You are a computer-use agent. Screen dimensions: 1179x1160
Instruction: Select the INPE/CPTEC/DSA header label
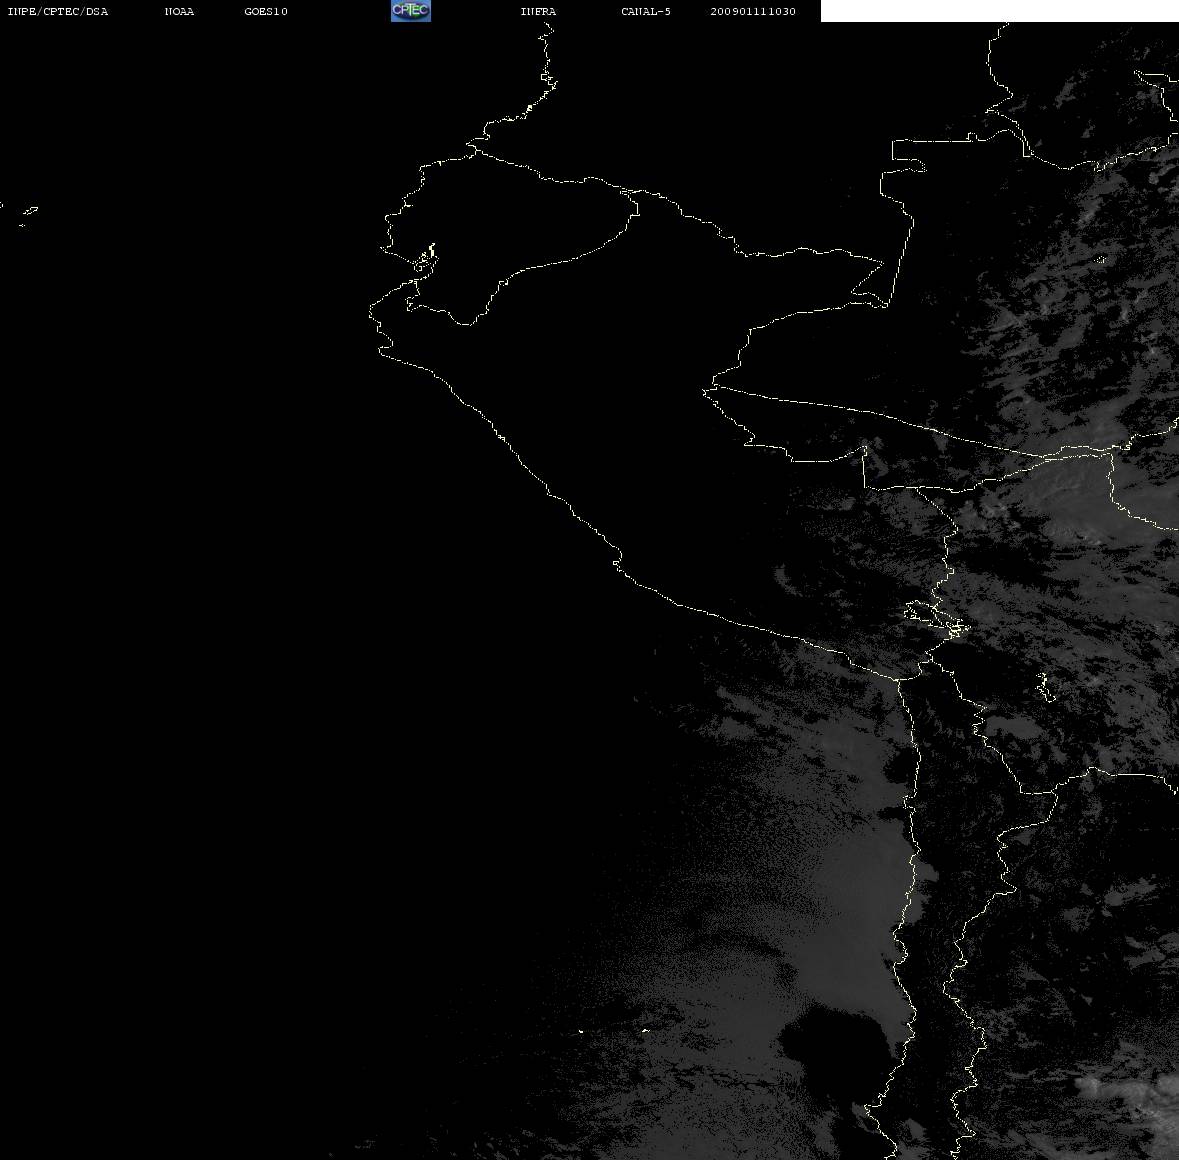click(57, 11)
